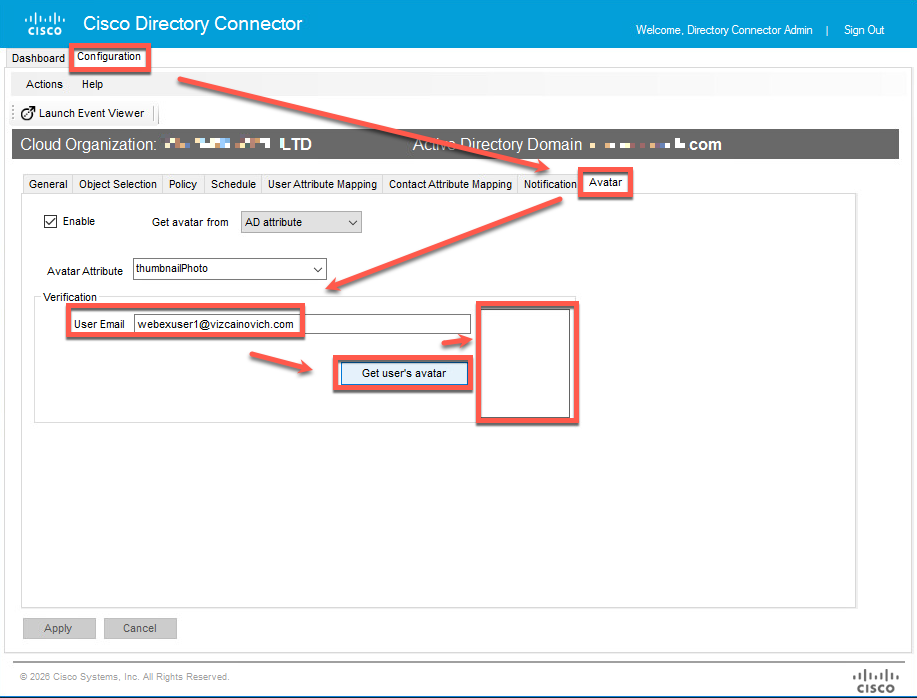Open the Notification tab

550,184
